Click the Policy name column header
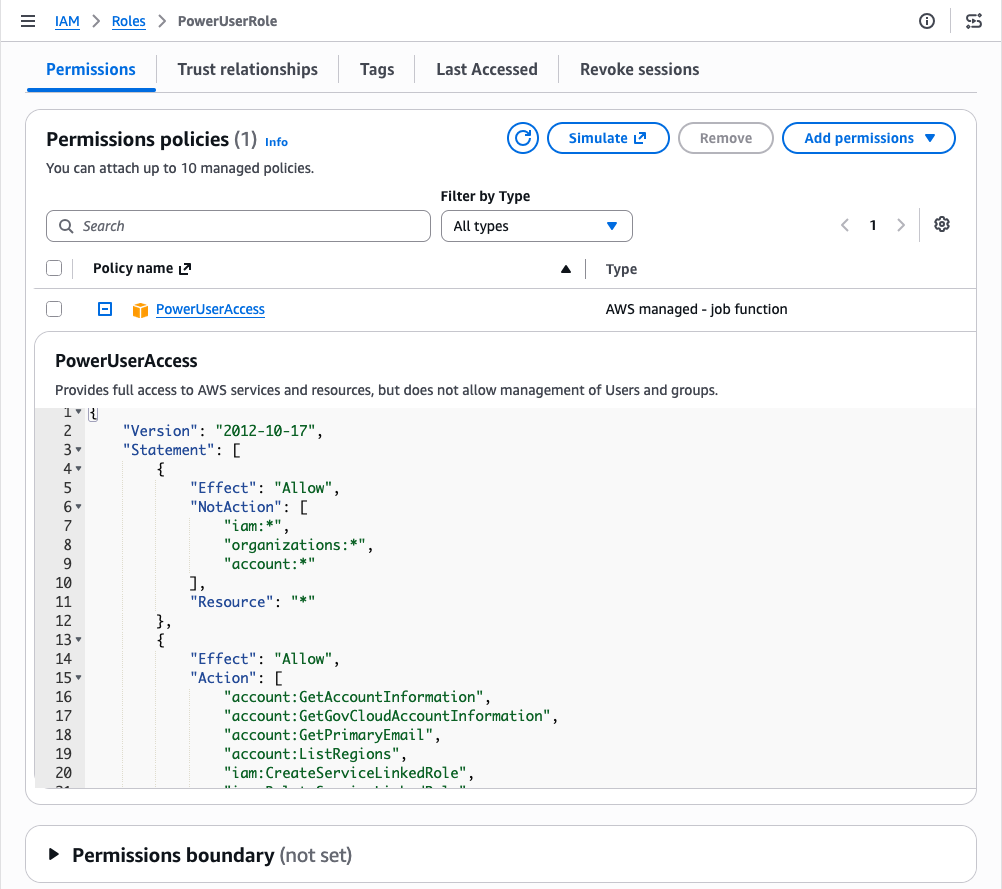This screenshot has width=1002, height=889. pyautogui.click(x=133, y=268)
